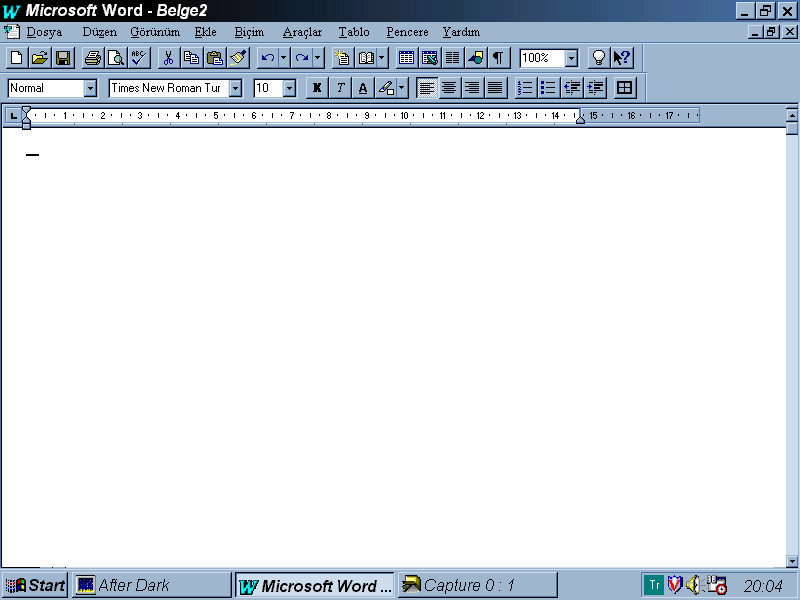The height and width of the screenshot is (600, 800).
Task: Redo the last undone action
Action: click(x=302, y=58)
